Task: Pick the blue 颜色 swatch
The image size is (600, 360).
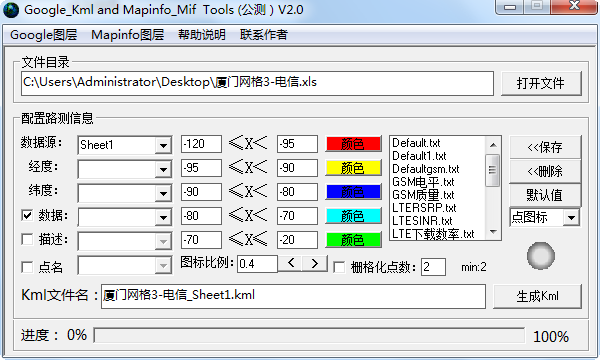Action: [353, 192]
